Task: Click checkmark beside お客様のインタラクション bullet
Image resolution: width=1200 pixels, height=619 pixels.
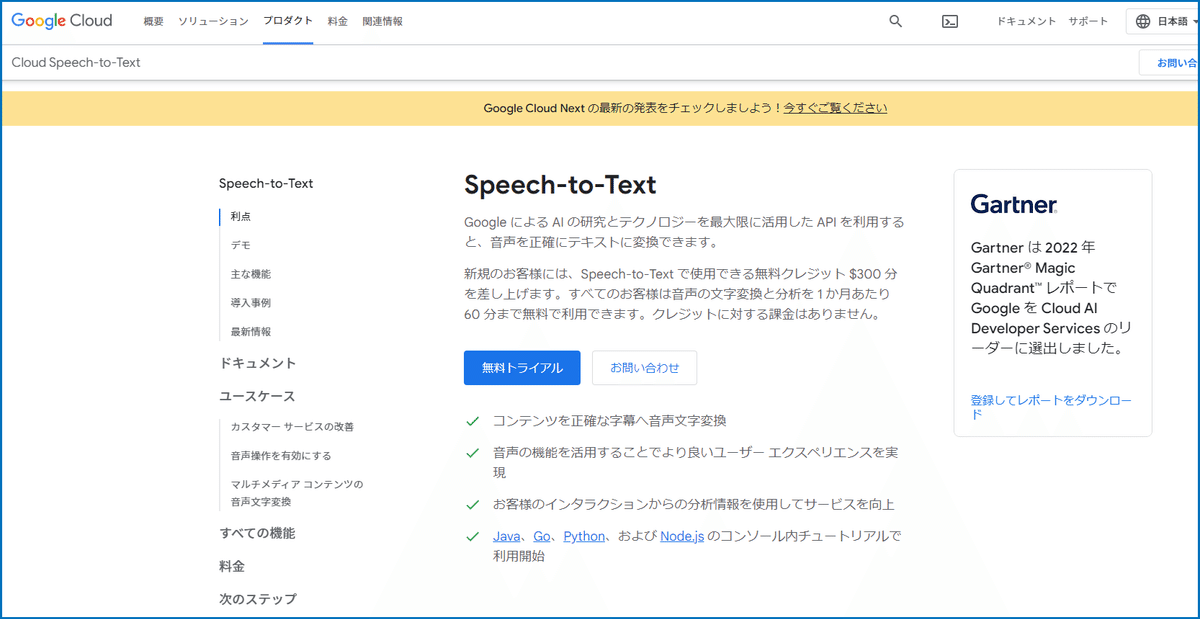Action: coord(473,505)
